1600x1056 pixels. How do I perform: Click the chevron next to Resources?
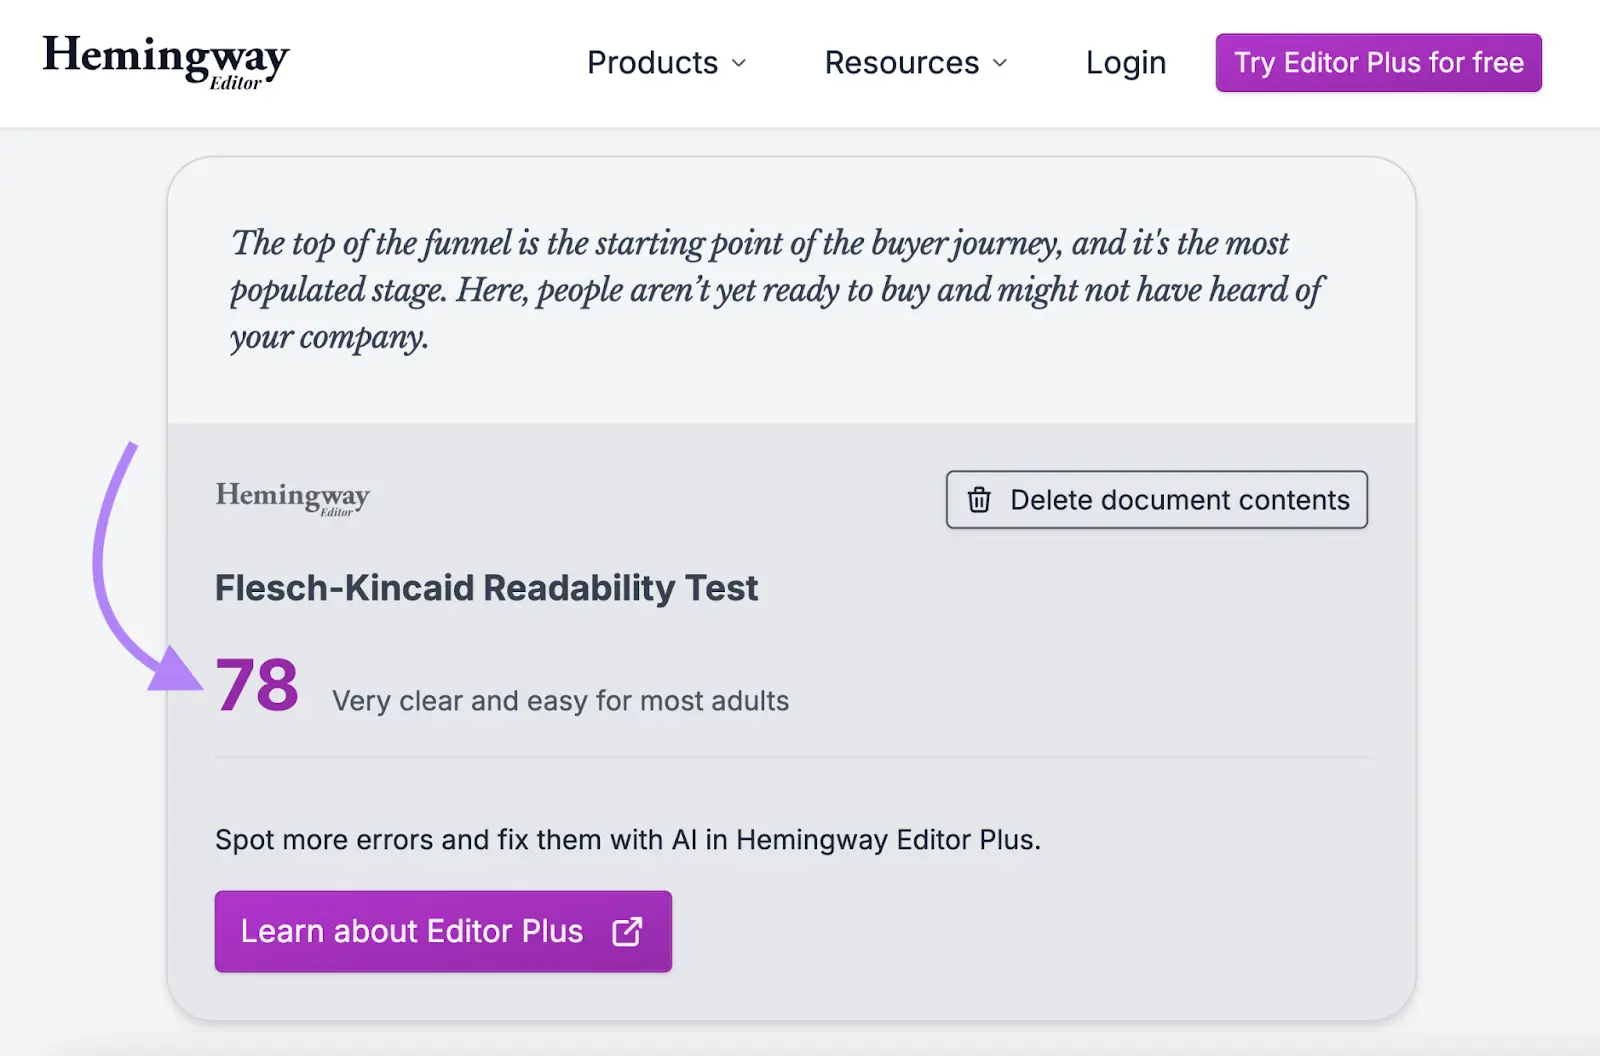point(1000,63)
